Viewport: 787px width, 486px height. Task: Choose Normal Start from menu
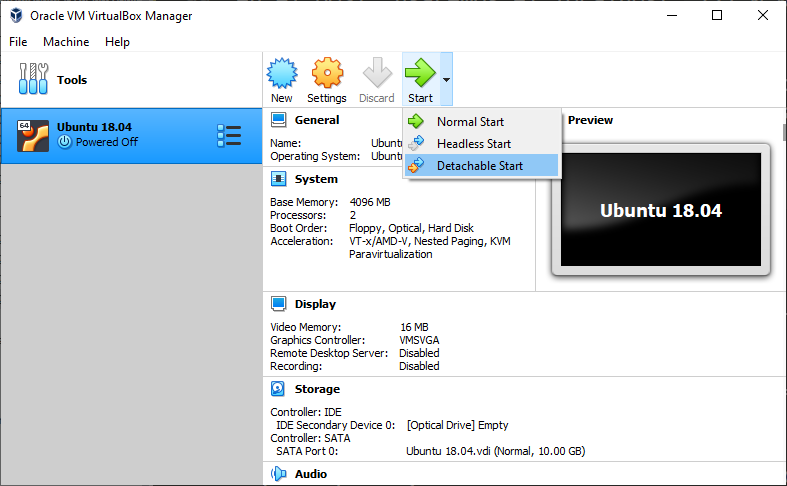click(x=481, y=122)
